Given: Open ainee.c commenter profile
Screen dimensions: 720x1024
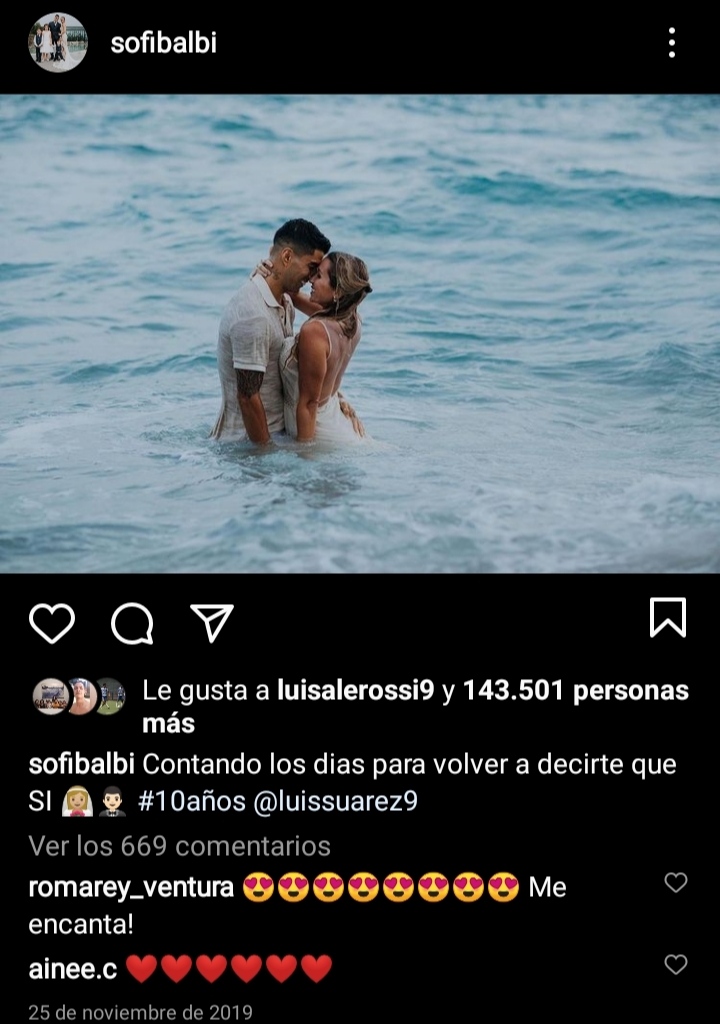Looking at the screenshot, I should 73,969.
